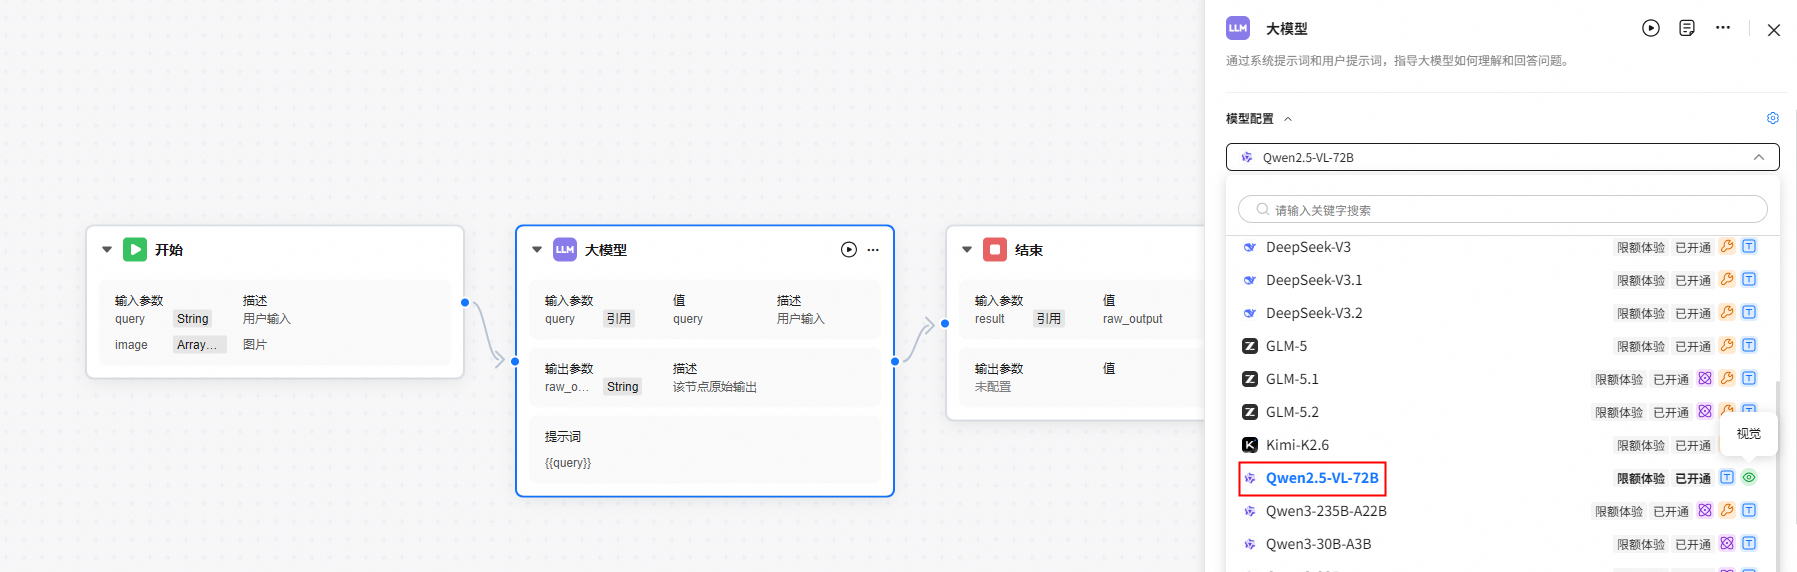Click the text icon on the GLM-5.1 row
Screen dimensions: 1797x572
click(x=1749, y=378)
